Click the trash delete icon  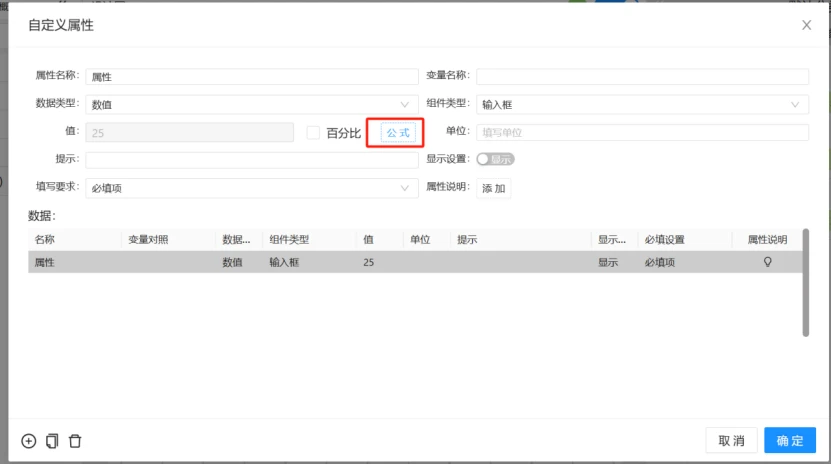[75, 441]
